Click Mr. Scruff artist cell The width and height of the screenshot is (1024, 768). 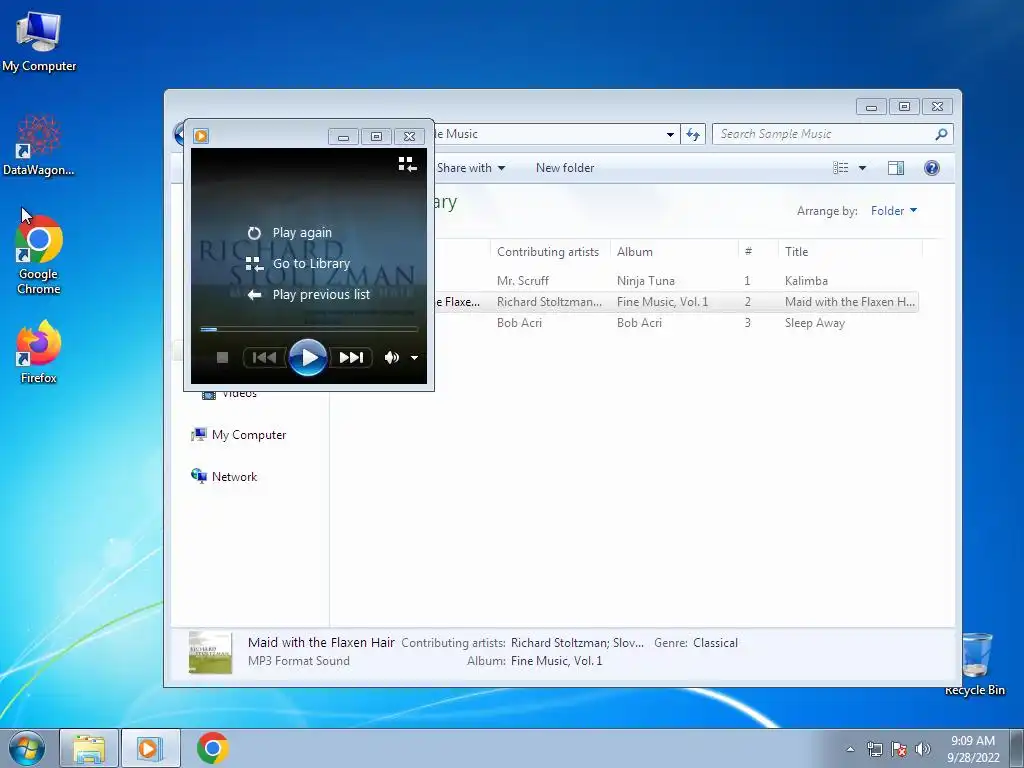[522, 281]
